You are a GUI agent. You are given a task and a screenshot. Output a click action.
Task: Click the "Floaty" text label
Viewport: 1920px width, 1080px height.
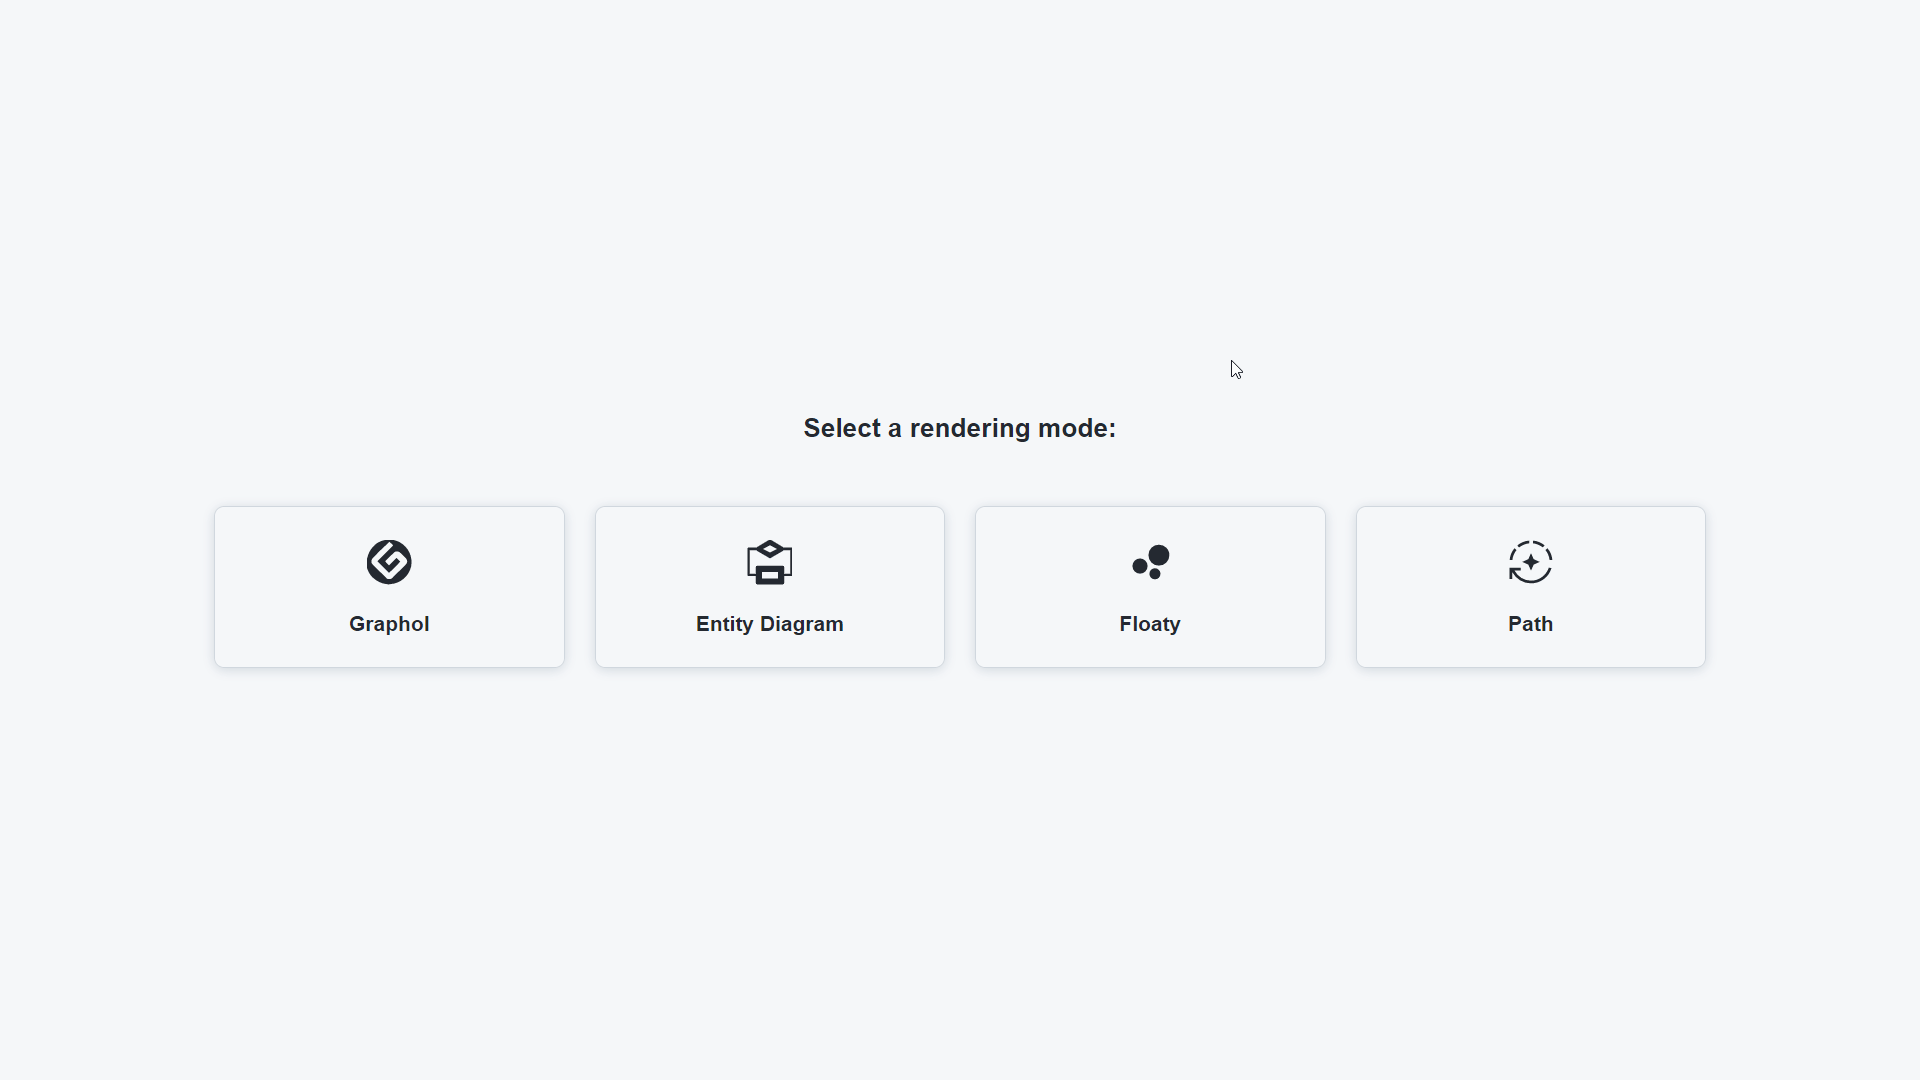pyautogui.click(x=1150, y=624)
